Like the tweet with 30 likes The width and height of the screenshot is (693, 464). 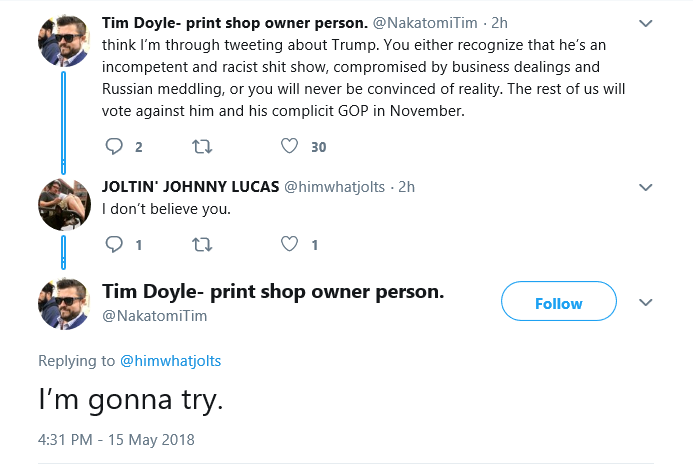289,146
